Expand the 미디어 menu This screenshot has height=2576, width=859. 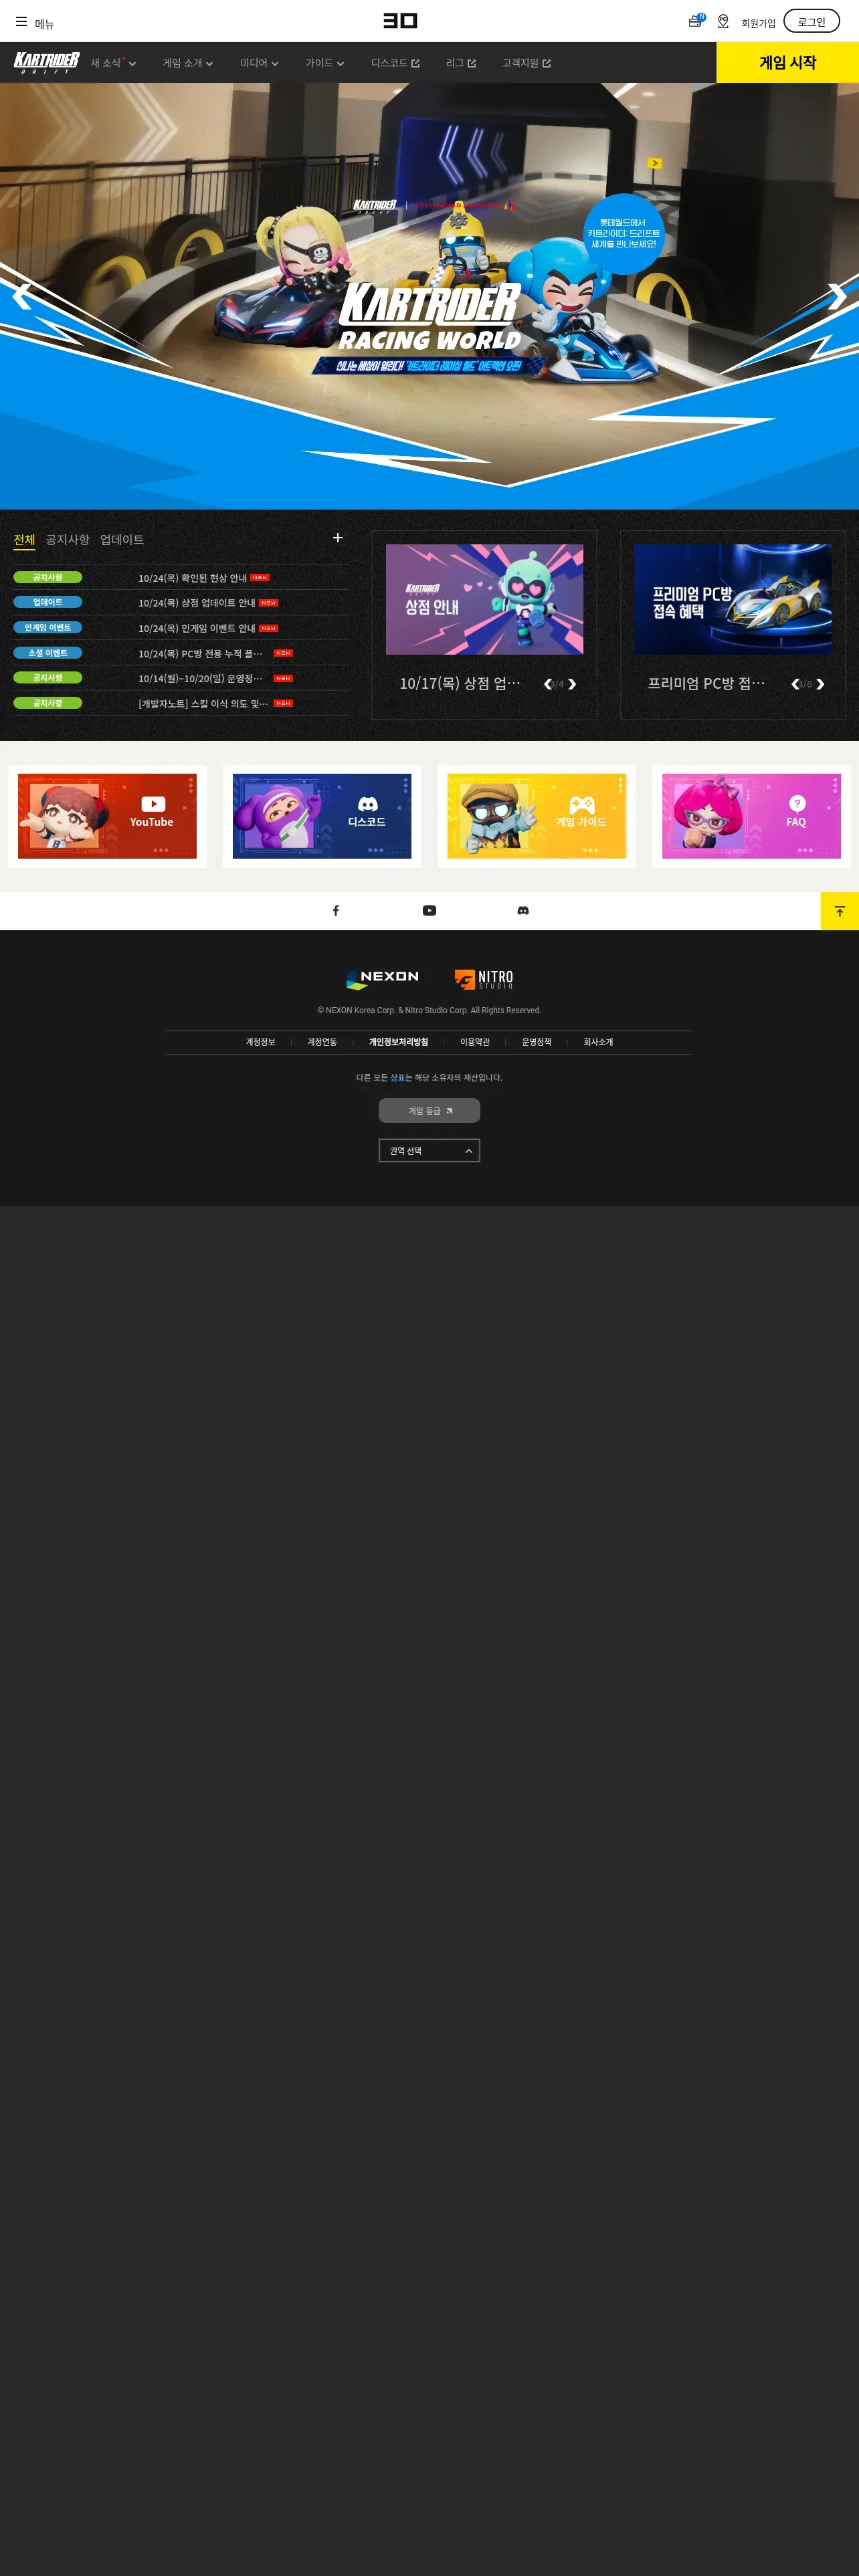tap(259, 63)
